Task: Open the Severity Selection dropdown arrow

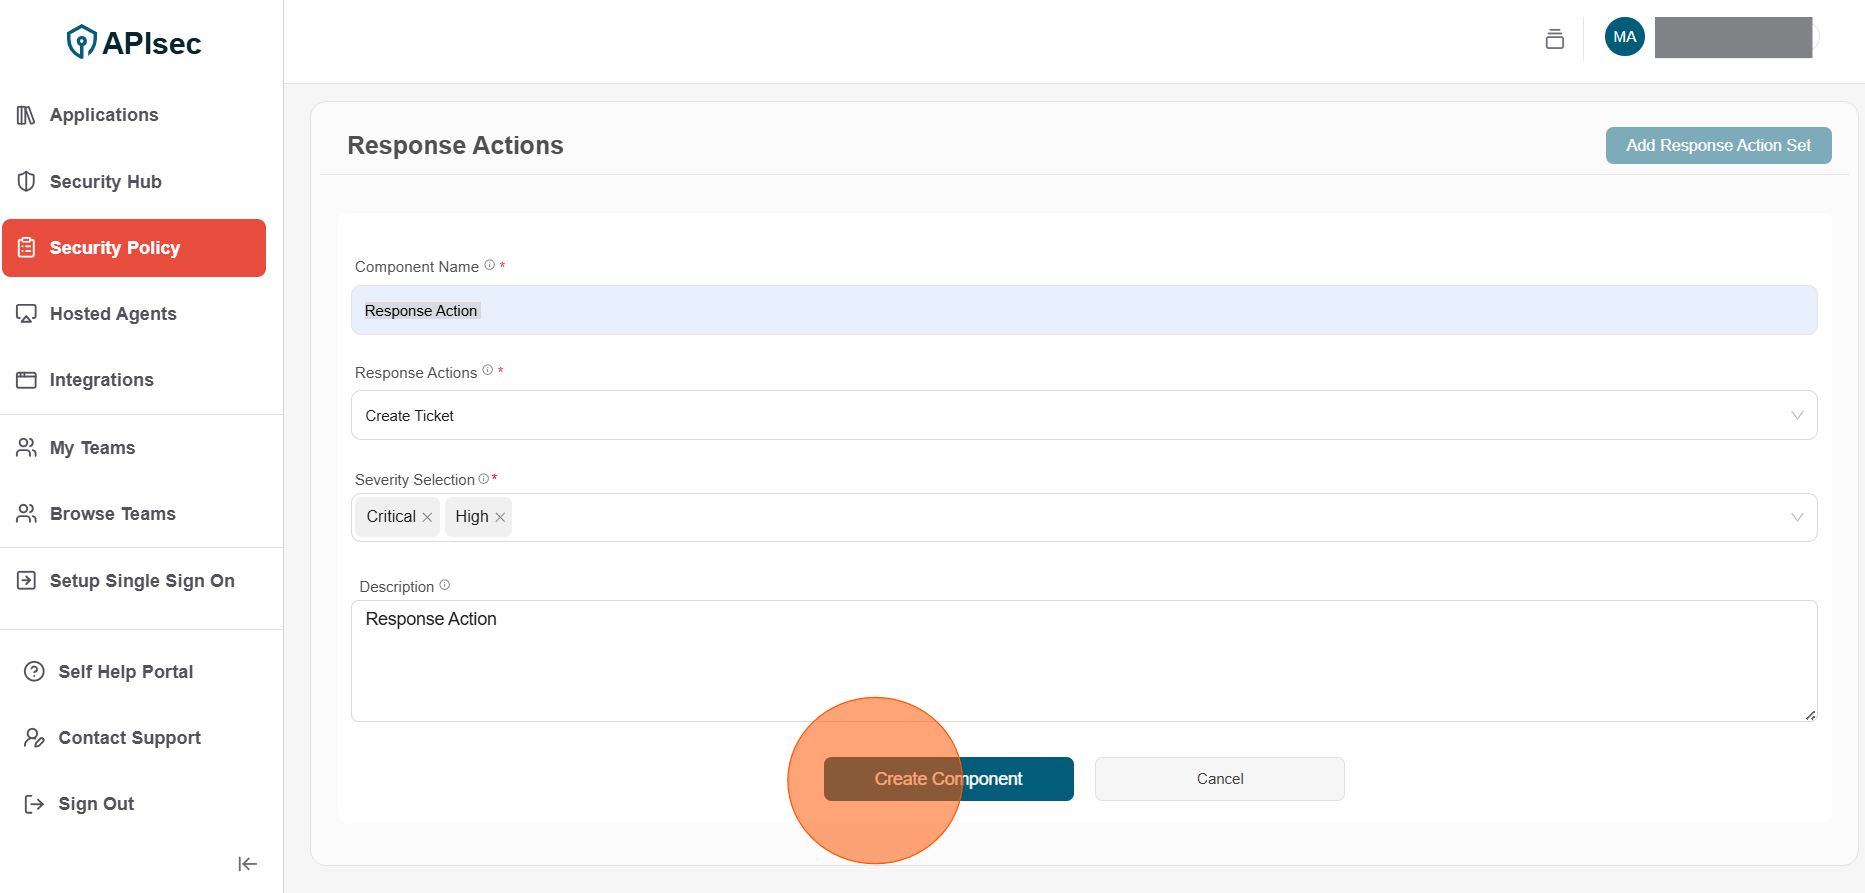Action: click(x=1796, y=517)
